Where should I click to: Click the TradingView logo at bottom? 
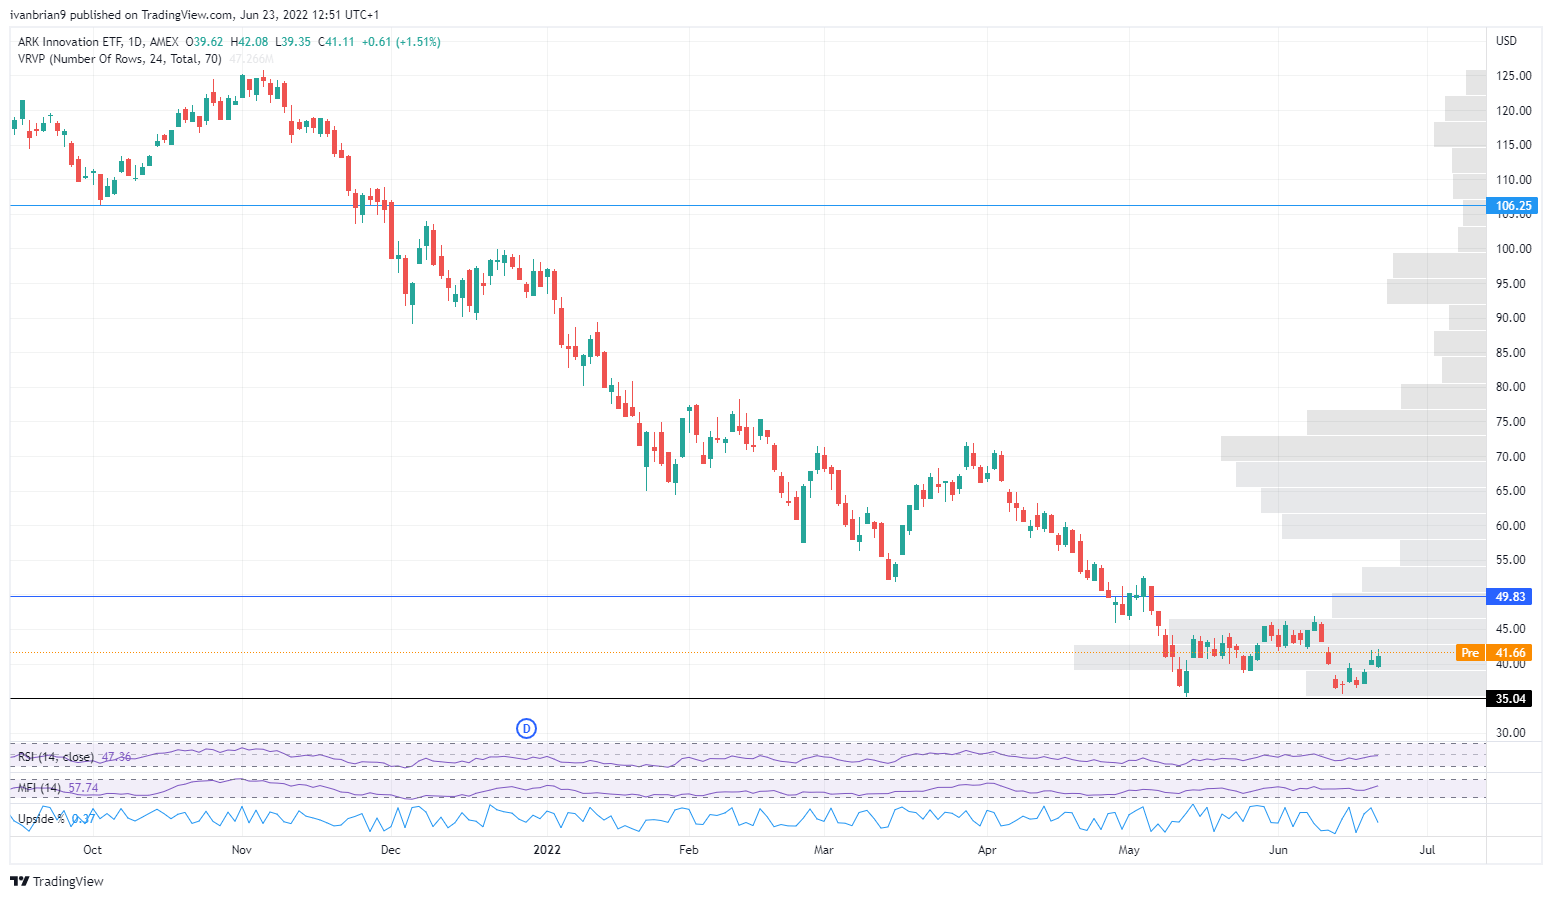(x=57, y=881)
